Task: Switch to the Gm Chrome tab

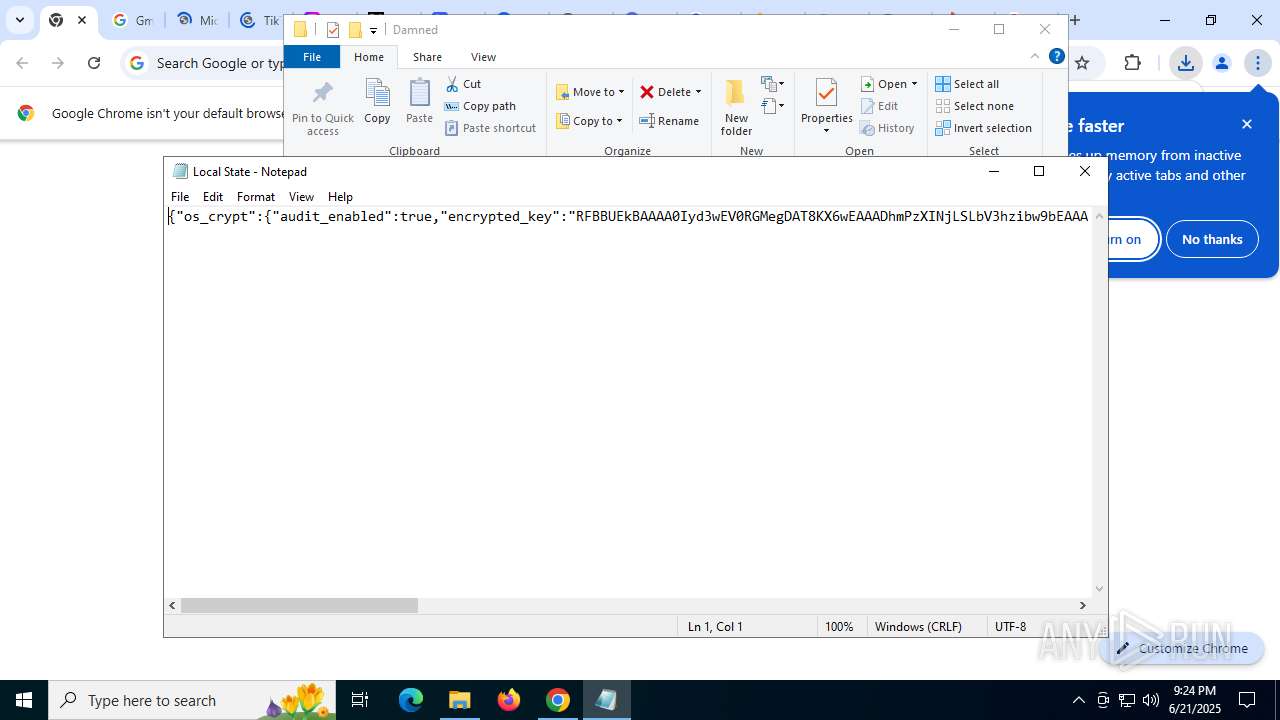Action: pyautogui.click(x=132, y=20)
